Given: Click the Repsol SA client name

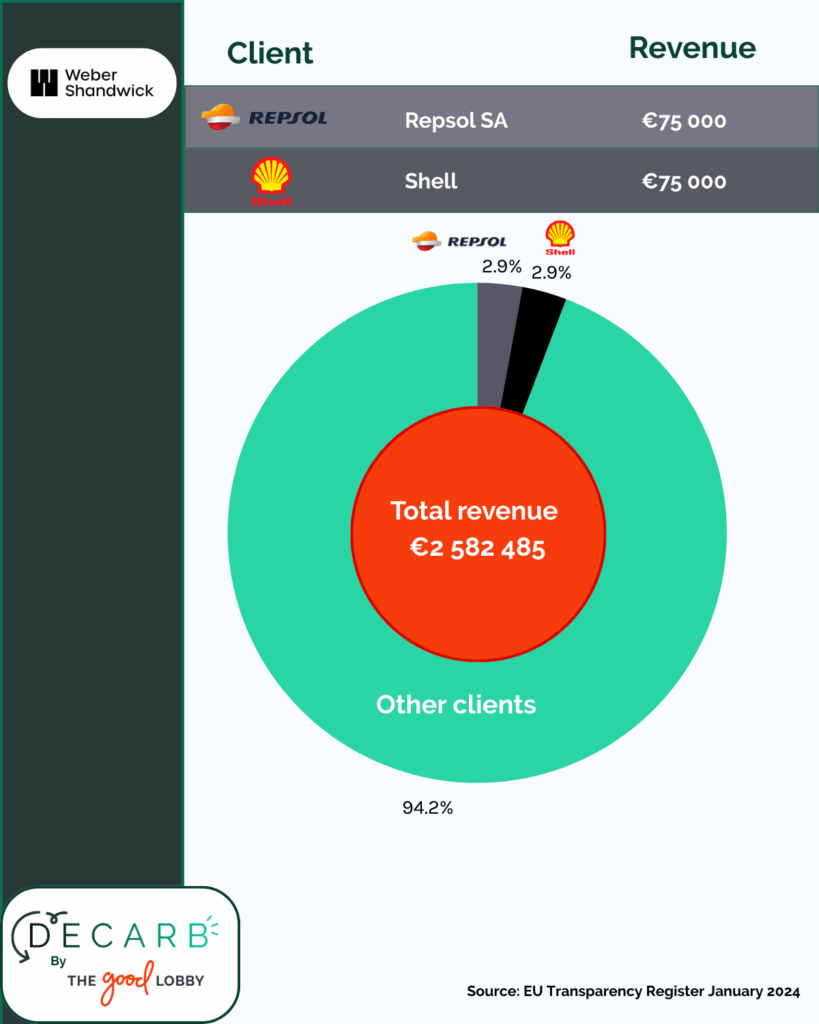Looking at the screenshot, I should pos(456,120).
